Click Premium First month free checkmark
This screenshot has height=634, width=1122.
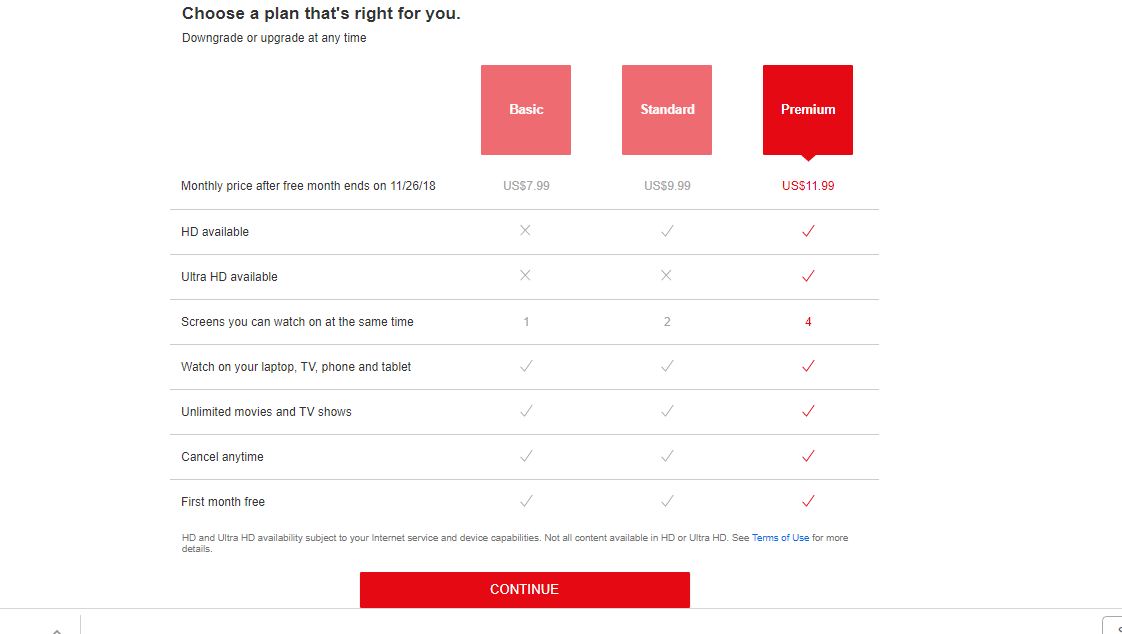tap(808, 501)
